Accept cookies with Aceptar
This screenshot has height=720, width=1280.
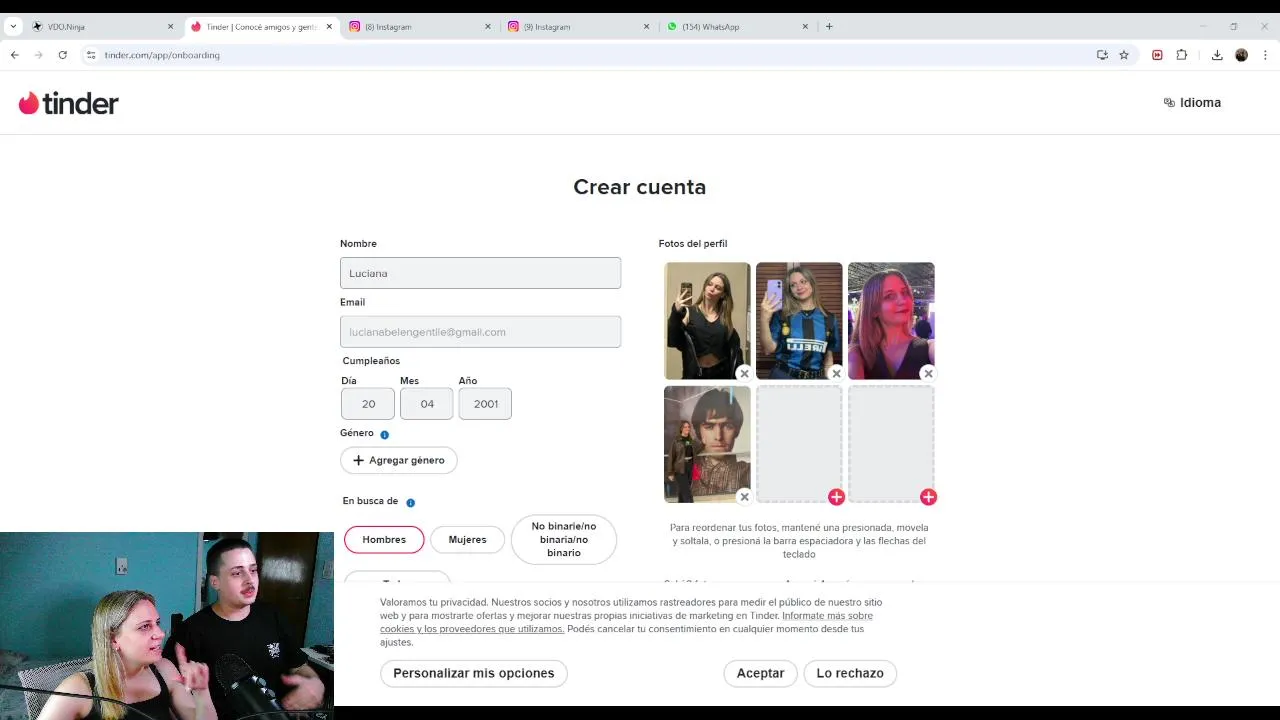click(760, 673)
